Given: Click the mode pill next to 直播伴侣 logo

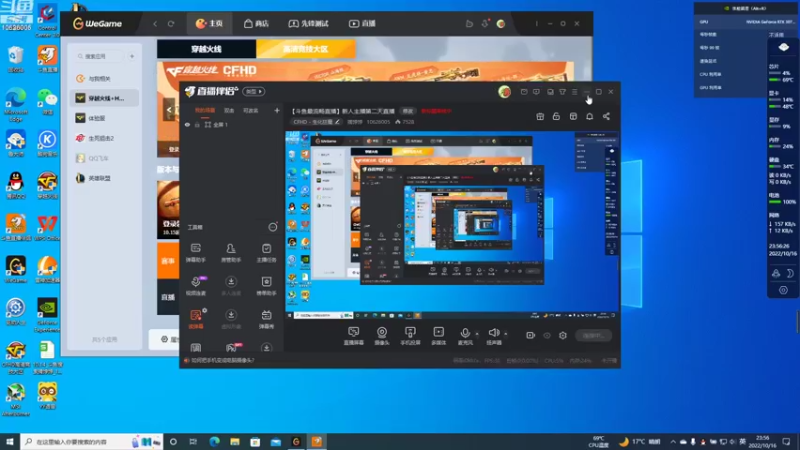Looking at the screenshot, I should [x=254, y=91].
